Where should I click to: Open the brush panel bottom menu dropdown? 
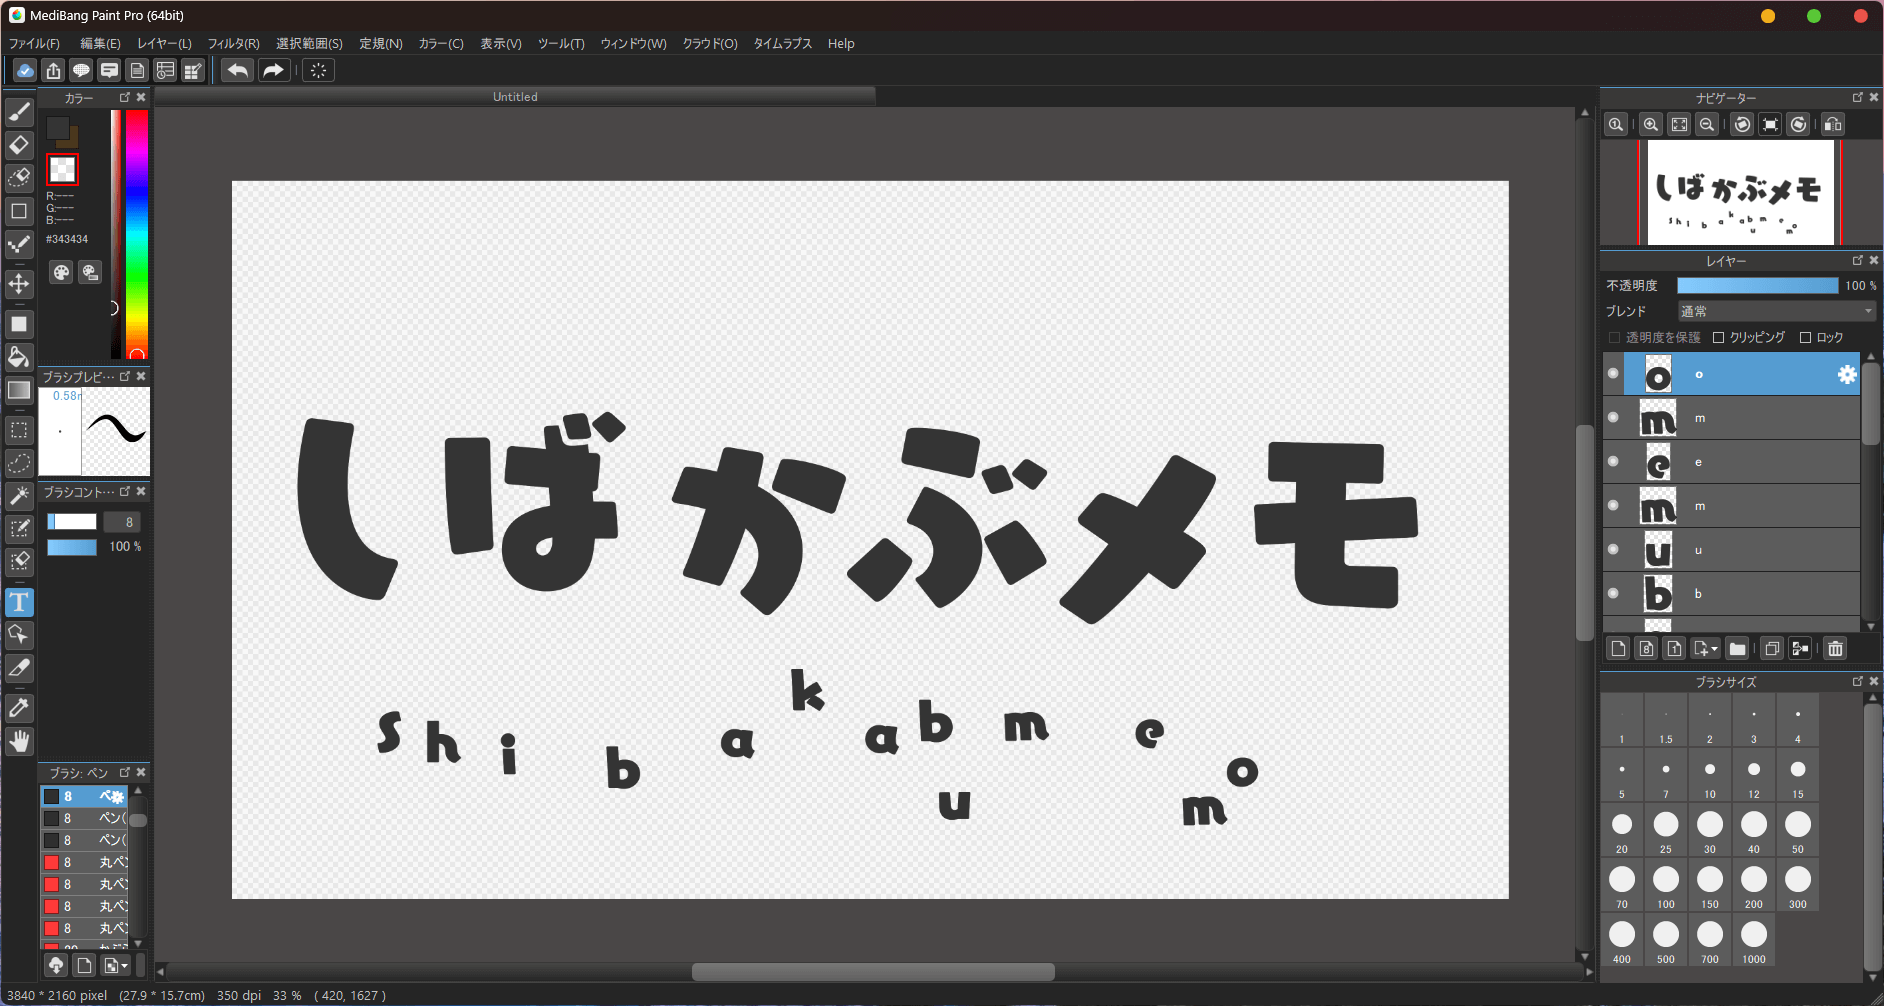(116, 965)
